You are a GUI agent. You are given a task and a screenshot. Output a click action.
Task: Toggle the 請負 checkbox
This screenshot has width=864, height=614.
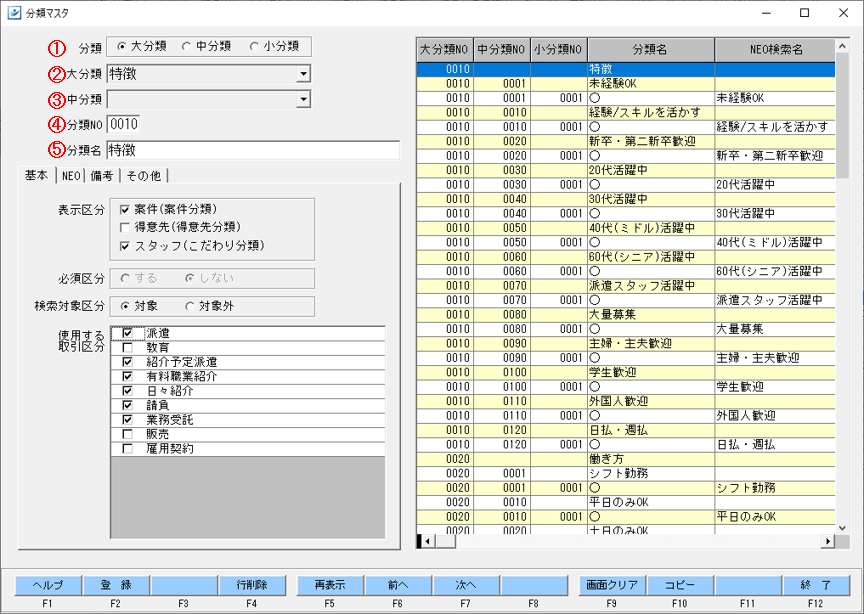point(127,406)
